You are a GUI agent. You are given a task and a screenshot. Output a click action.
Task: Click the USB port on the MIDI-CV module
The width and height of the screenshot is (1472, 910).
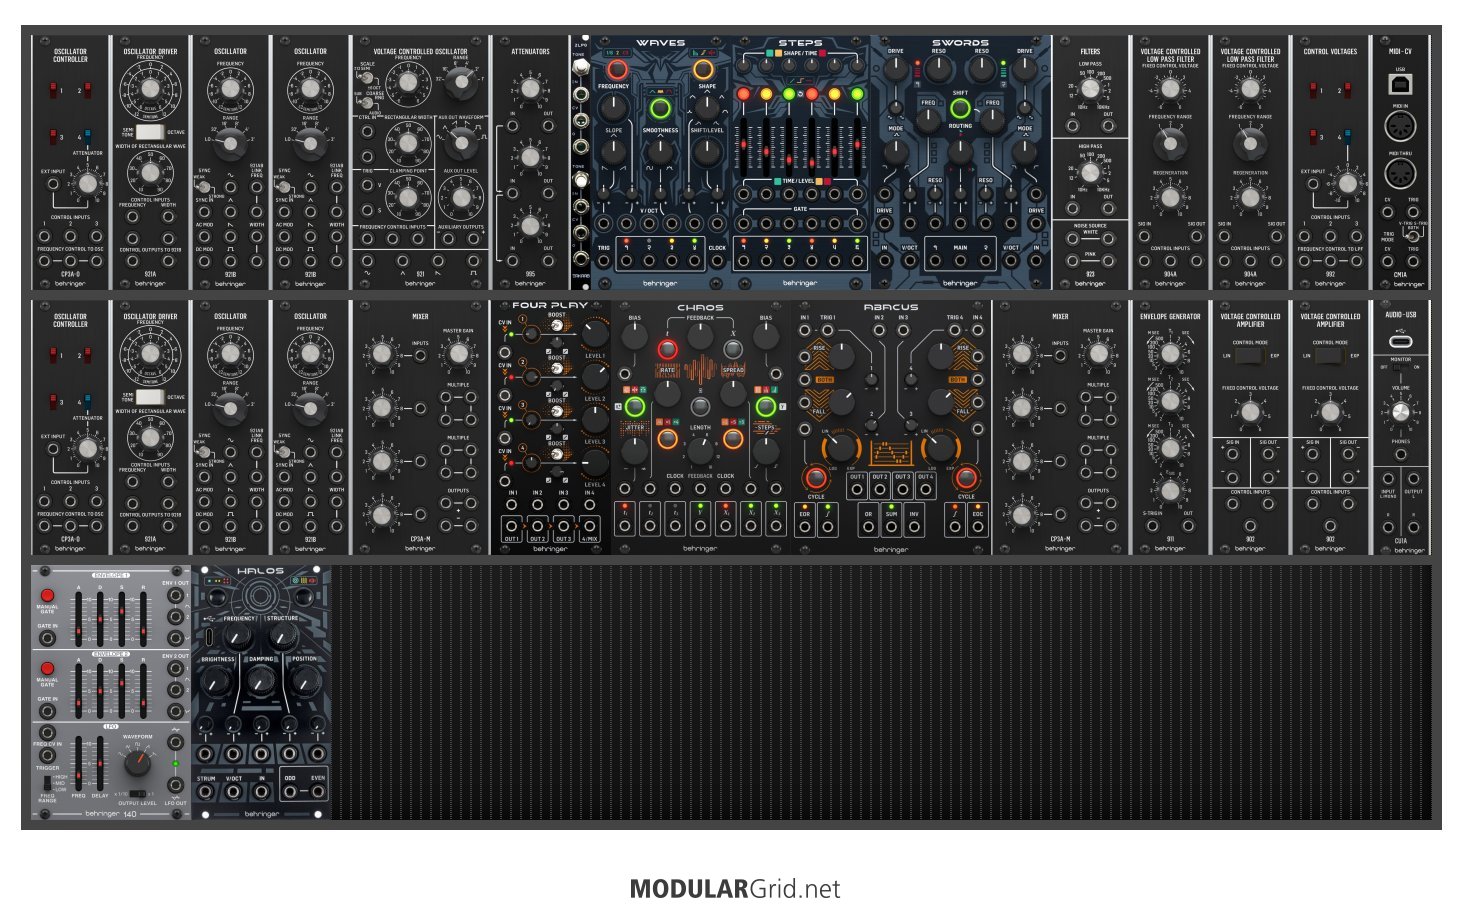pyautogui.click(x=1400, y=84)
